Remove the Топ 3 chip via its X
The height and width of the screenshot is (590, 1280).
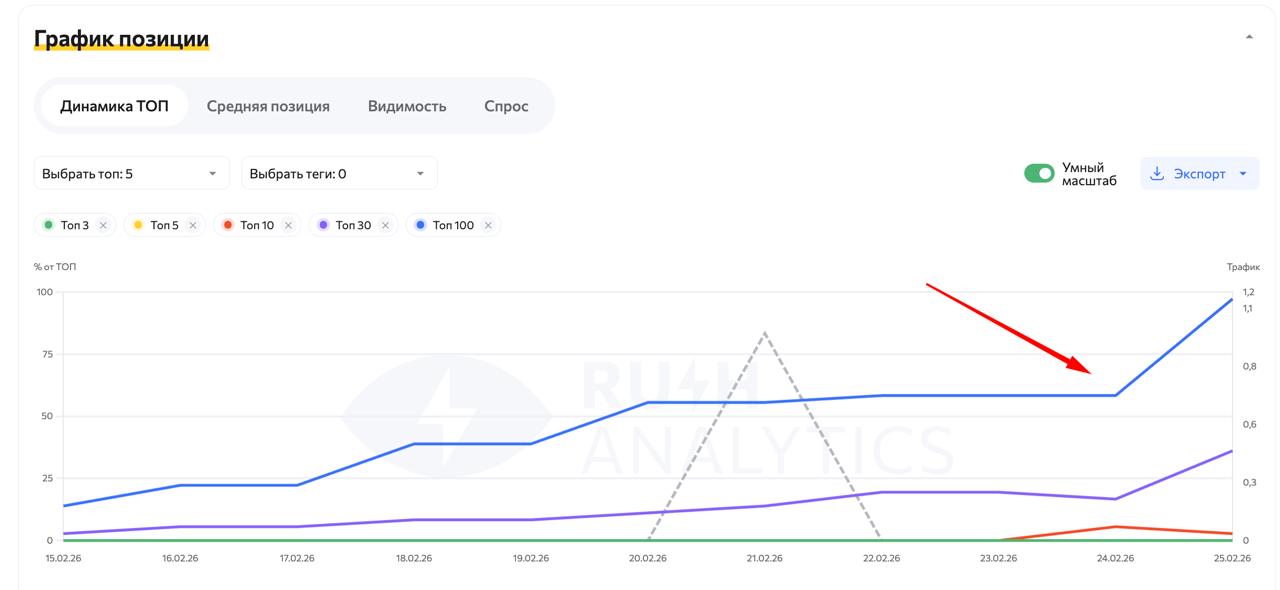pyautogui.click(x=103, y=225)
